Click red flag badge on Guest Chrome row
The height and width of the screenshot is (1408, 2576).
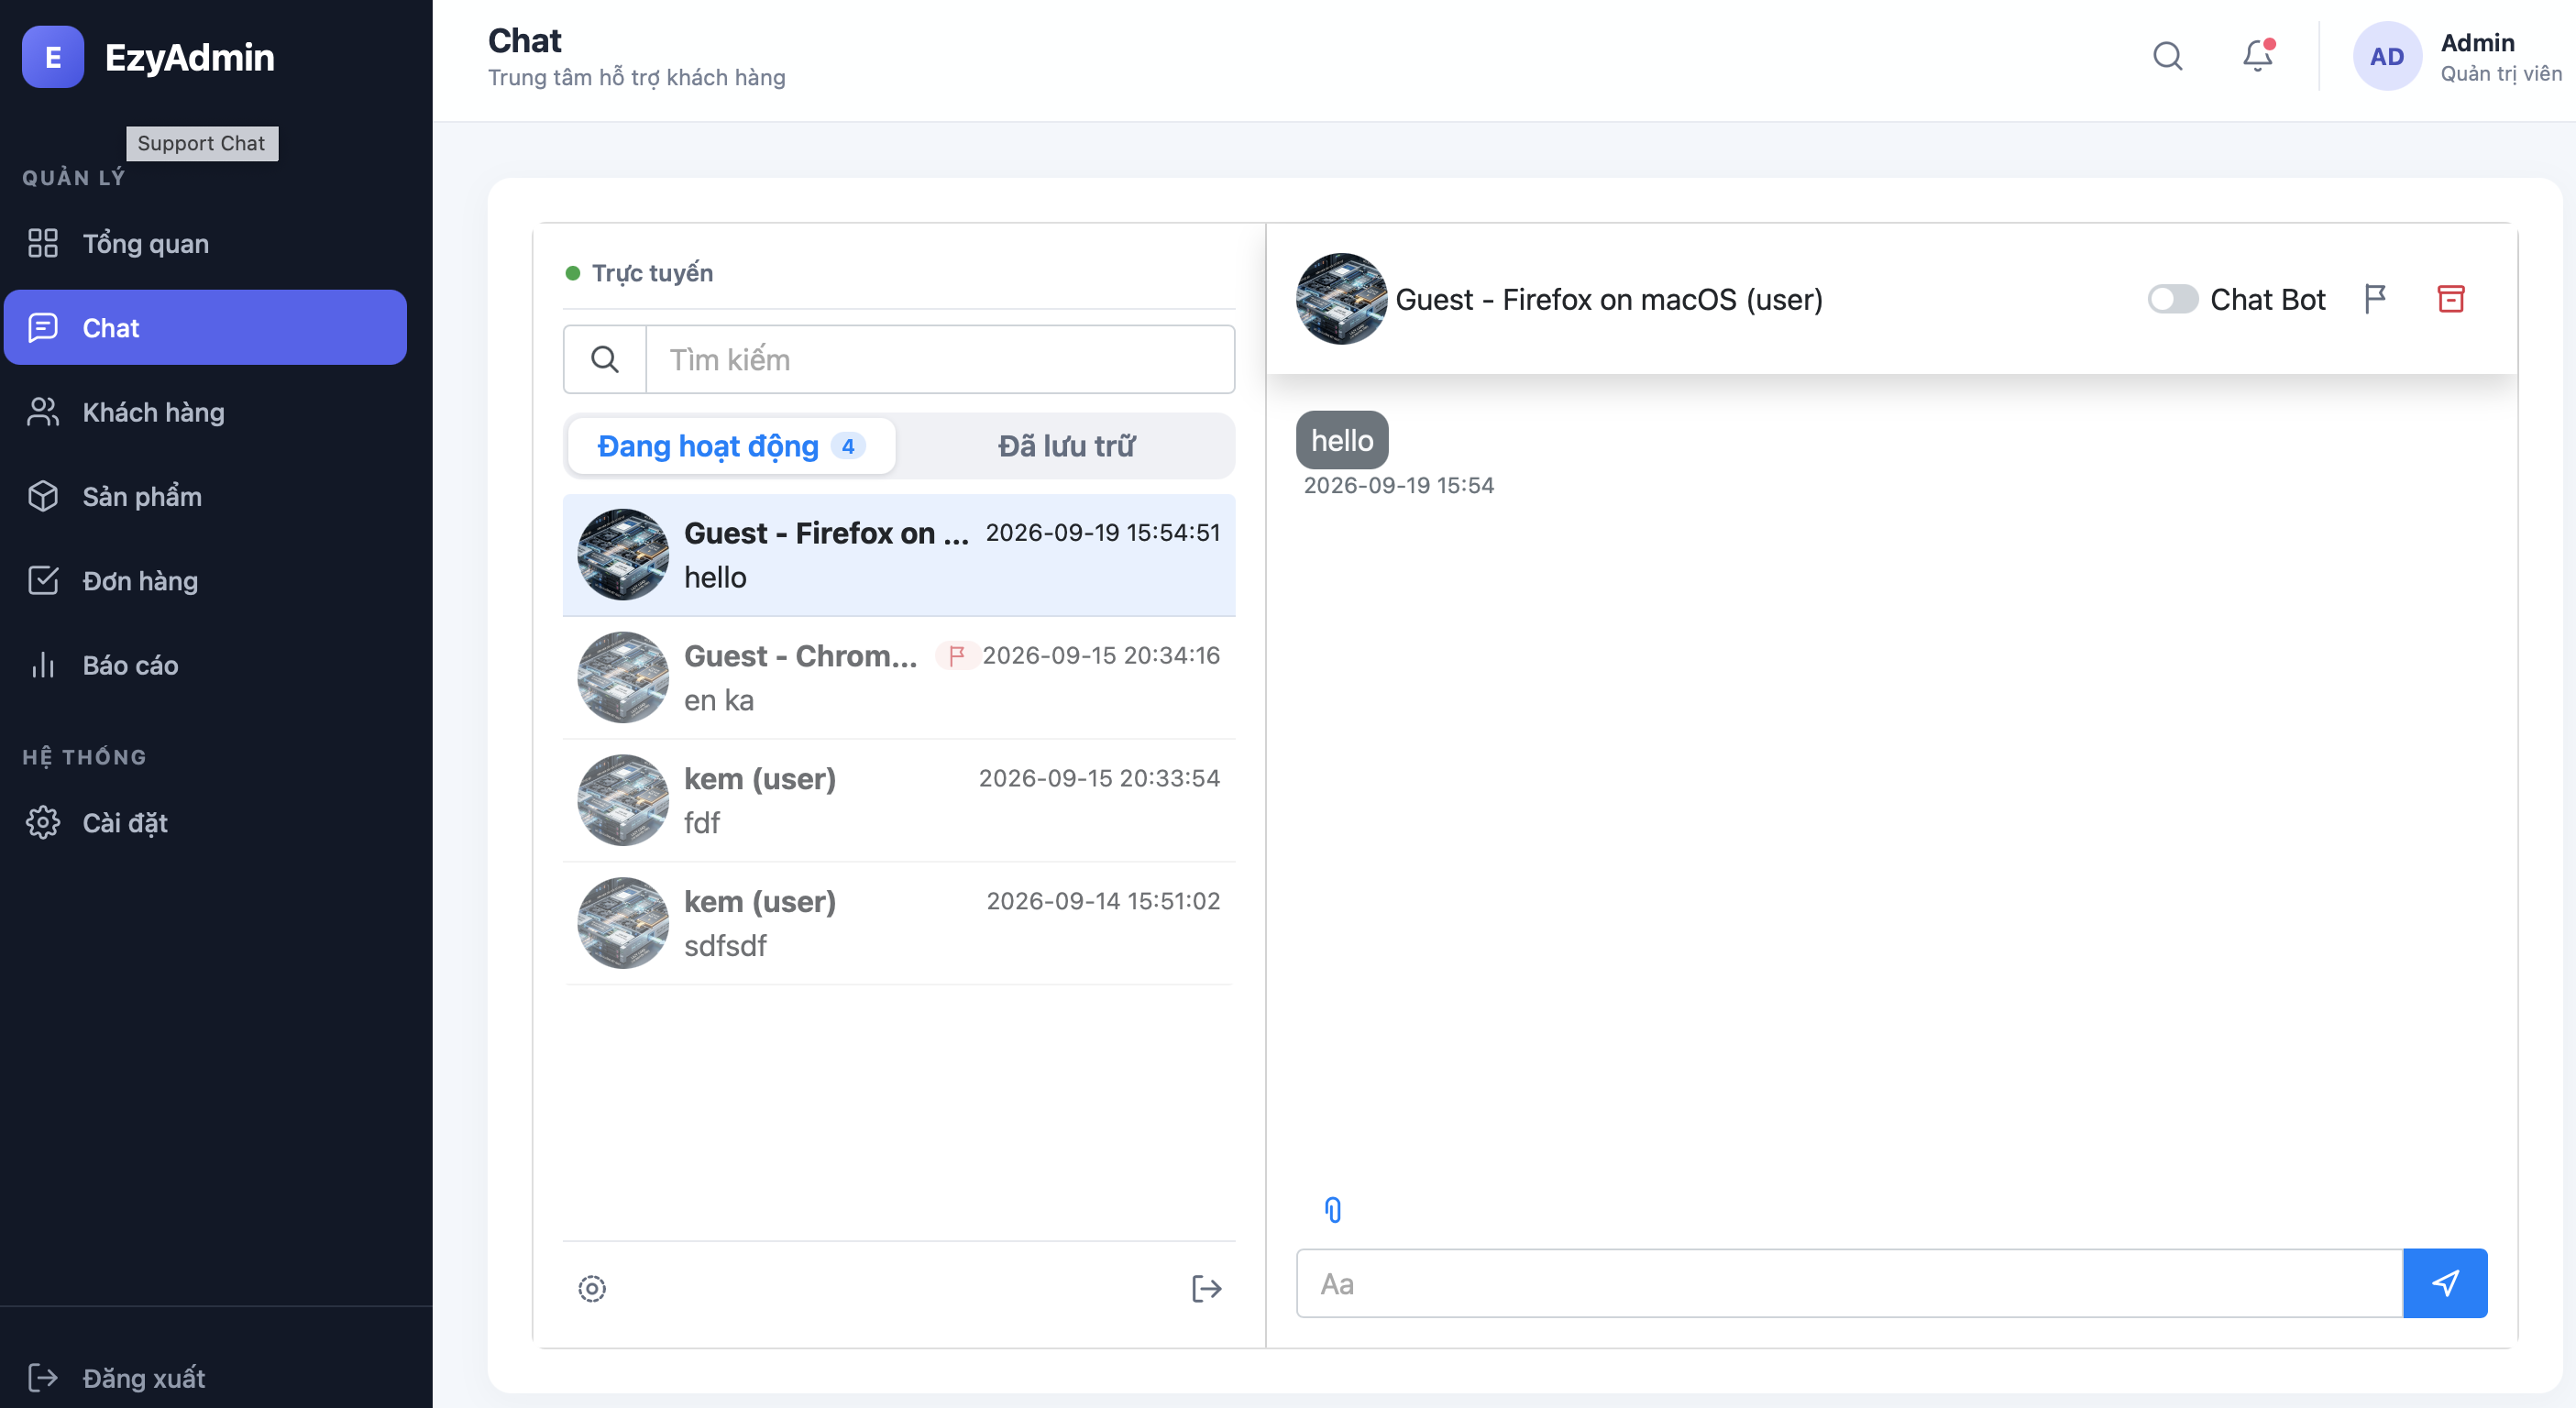956,656
